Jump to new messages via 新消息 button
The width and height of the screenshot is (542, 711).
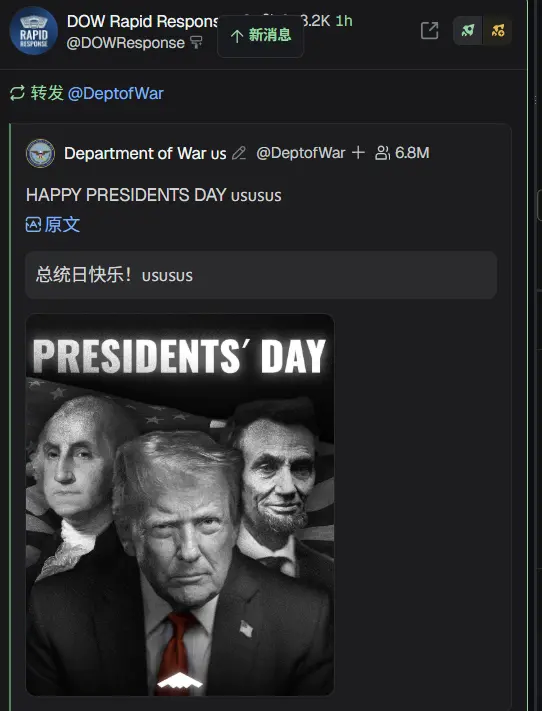[x=260, y=36]
